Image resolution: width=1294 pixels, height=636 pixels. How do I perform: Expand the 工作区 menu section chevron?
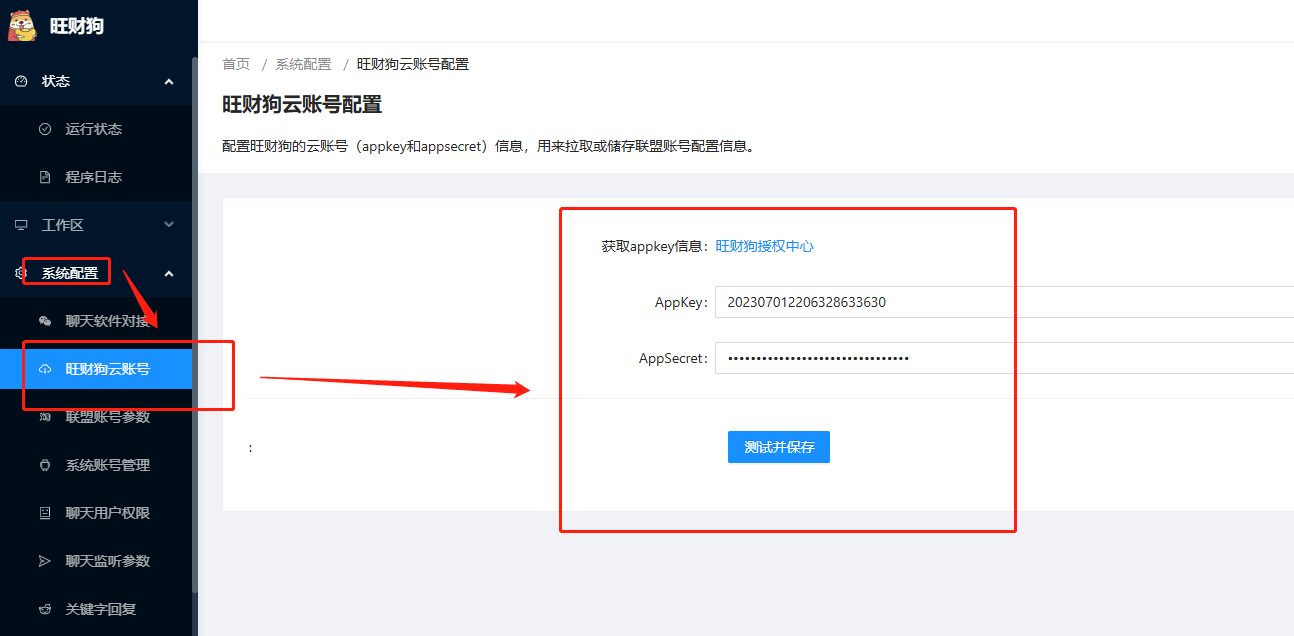click(169, 225)
